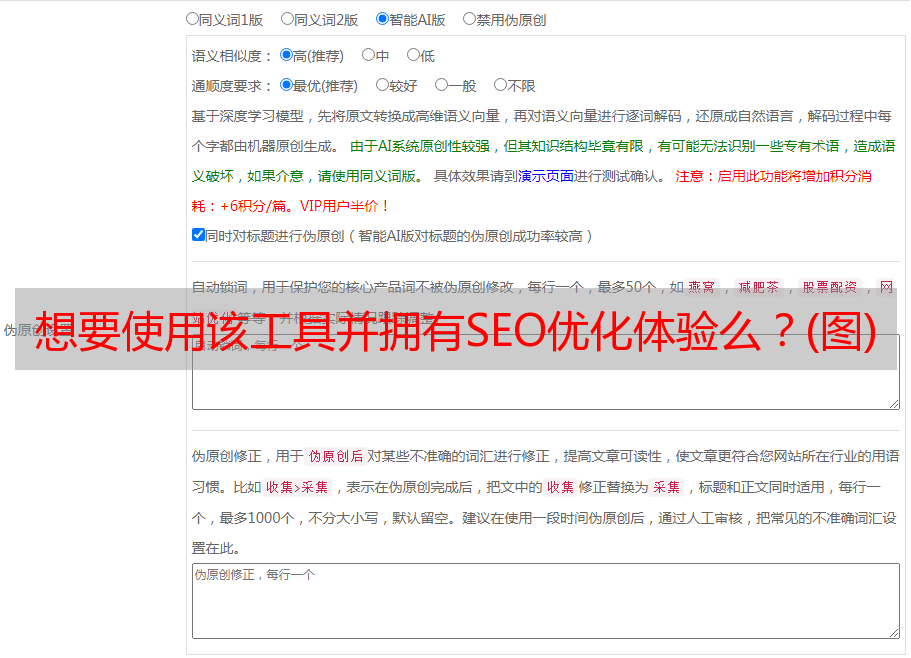Set 语义相似度 to 高(推荐)

point(286,55)
